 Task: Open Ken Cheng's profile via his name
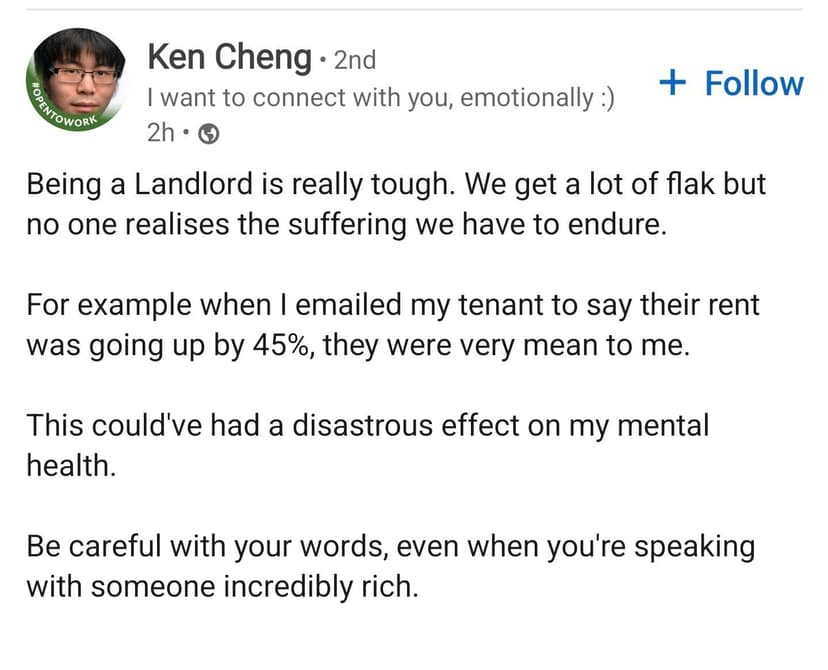(229, 57)
